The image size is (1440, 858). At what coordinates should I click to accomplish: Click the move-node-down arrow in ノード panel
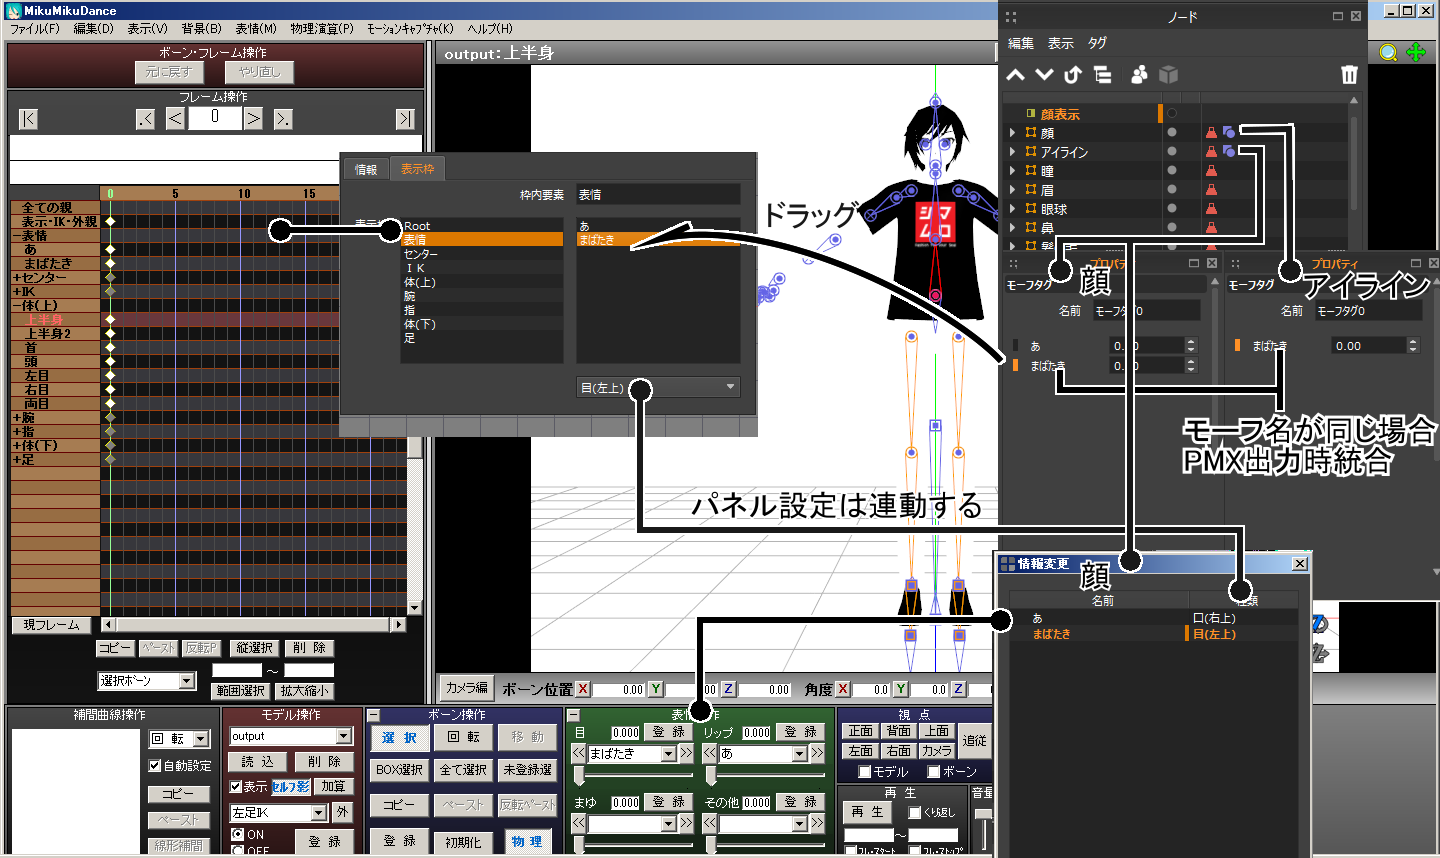click(1044, 75)
